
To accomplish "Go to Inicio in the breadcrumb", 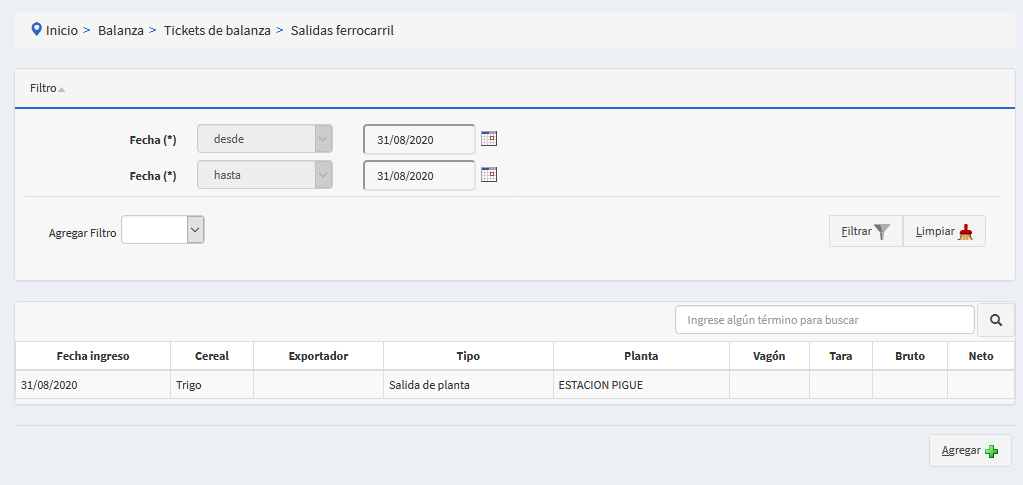I will [x=61, y=31].
